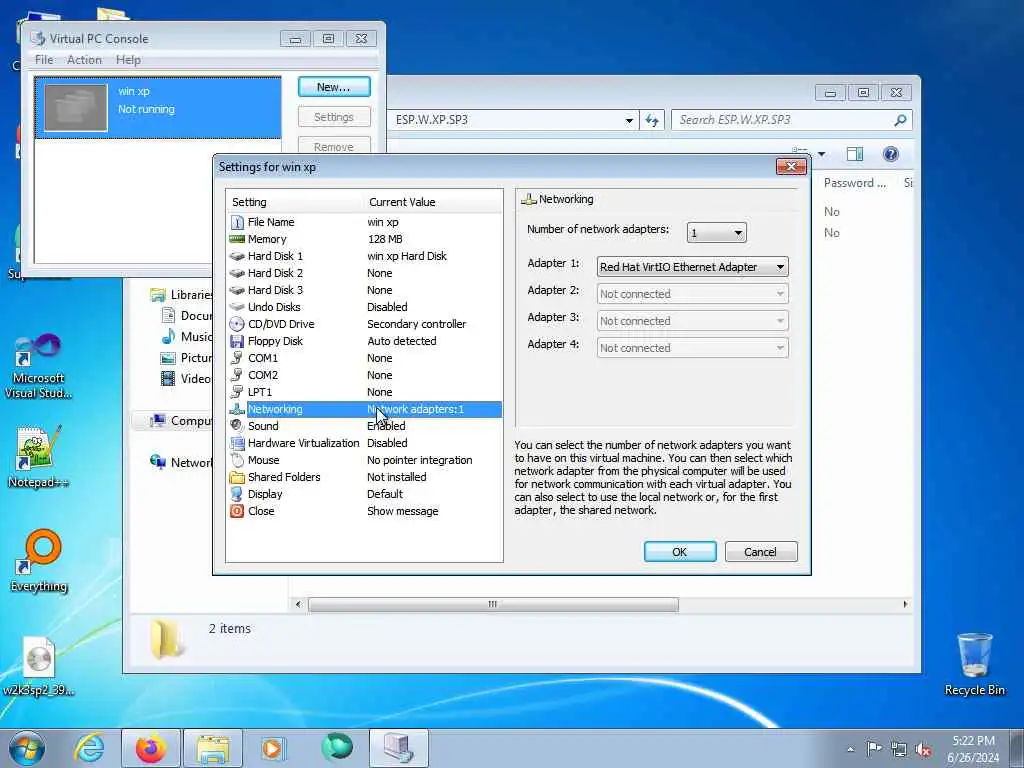This screenshot has width=1024, height=768.
Task: Open the w2k3sp2 disc image file
Action: tap(38, 665)
